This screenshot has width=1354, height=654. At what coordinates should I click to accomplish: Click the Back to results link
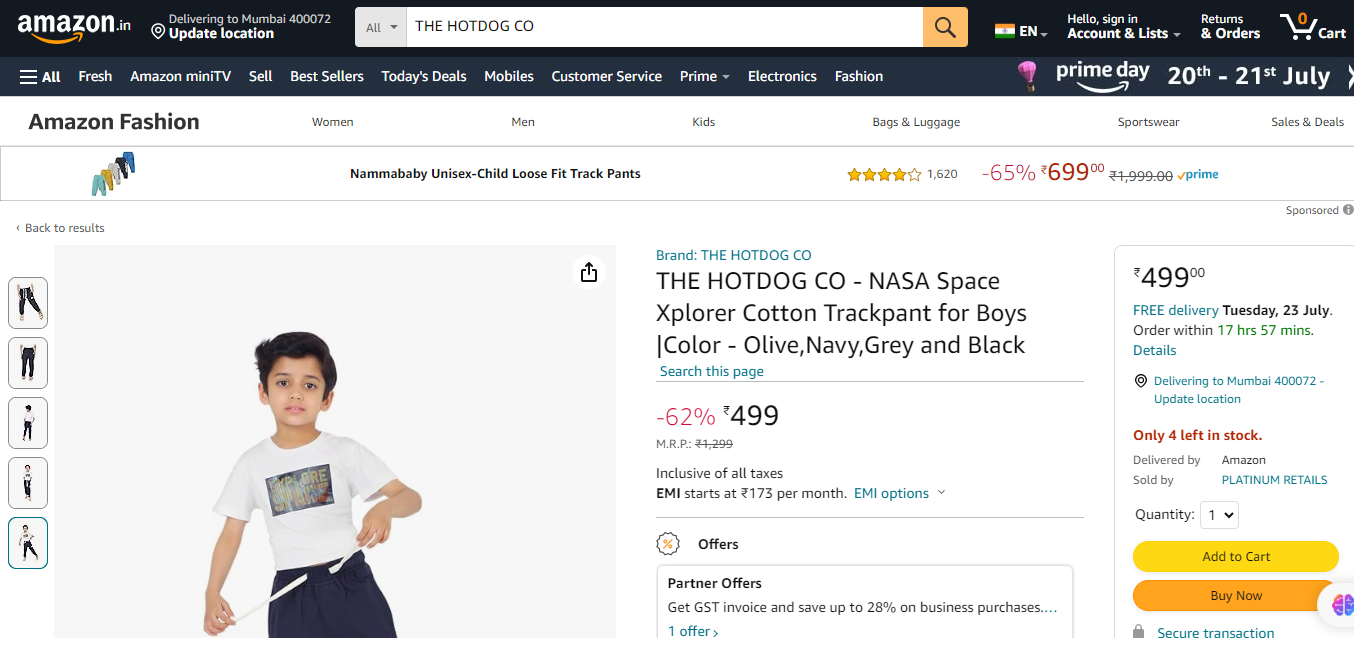click(x=64, y=228)
